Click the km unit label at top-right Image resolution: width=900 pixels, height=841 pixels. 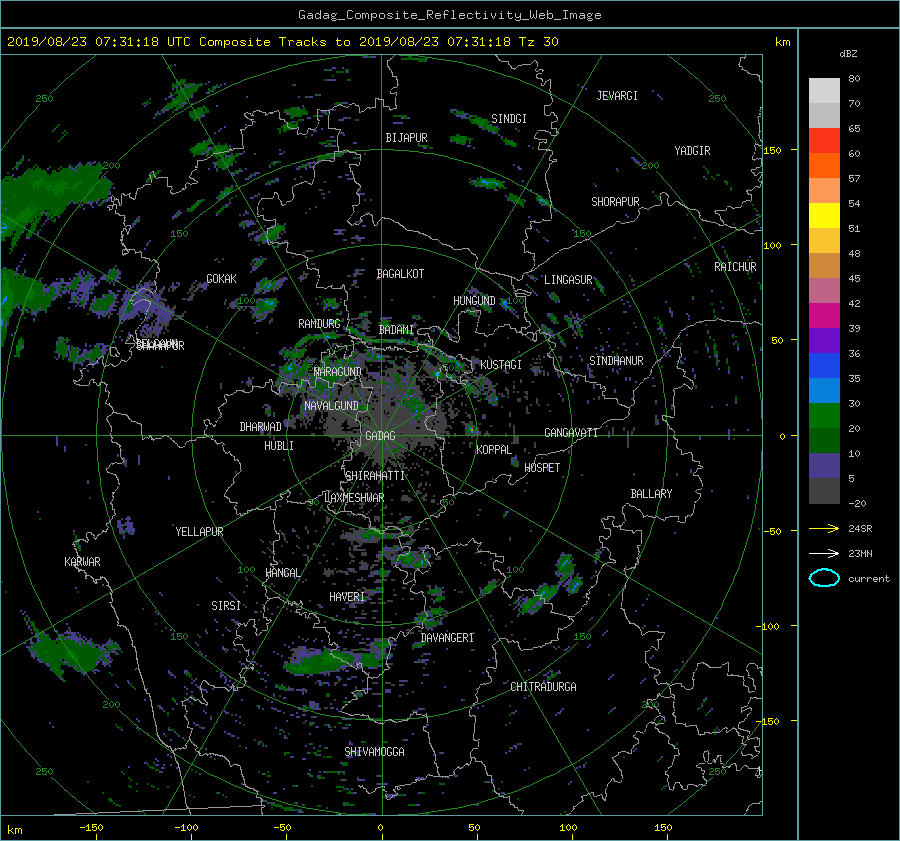(x=782, y=42)
